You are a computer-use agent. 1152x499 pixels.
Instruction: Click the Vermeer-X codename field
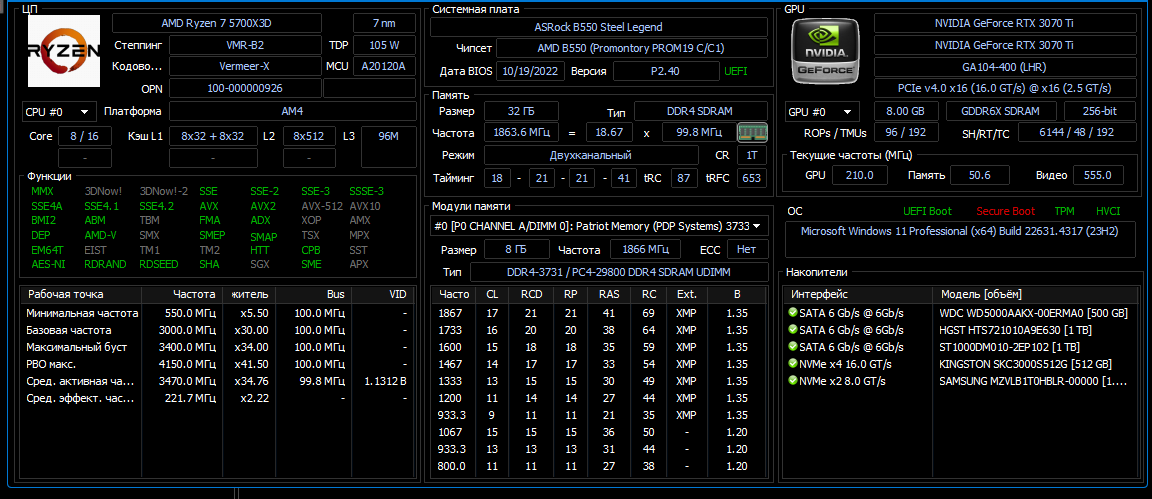click(245, 66)
